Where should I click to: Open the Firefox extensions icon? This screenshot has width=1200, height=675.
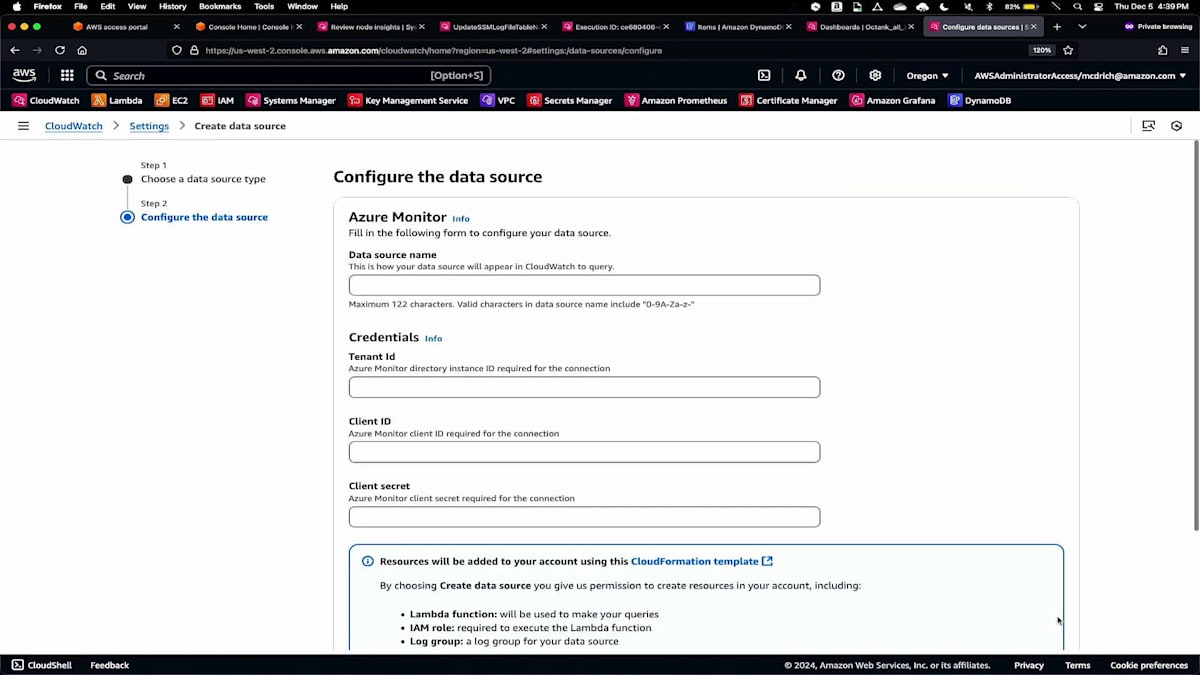click(x=1162, y=50)
